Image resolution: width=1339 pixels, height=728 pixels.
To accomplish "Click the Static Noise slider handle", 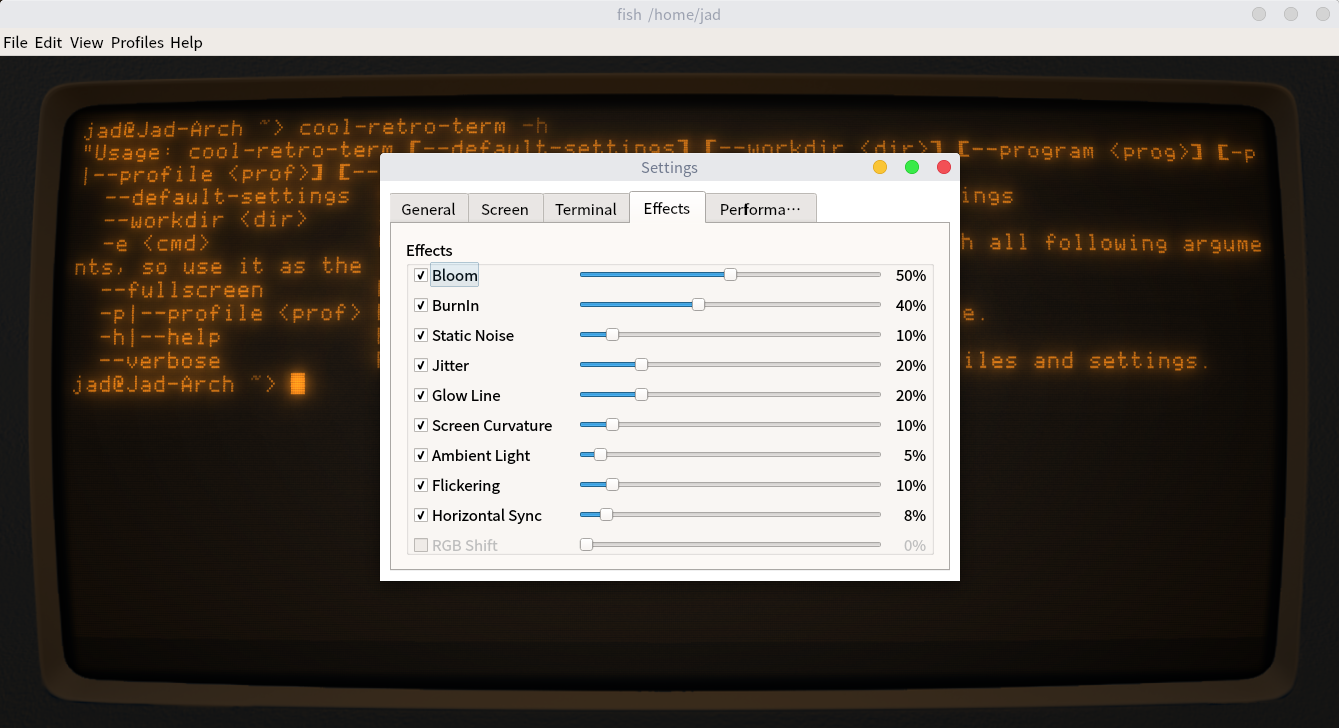I will coord(612,335).
